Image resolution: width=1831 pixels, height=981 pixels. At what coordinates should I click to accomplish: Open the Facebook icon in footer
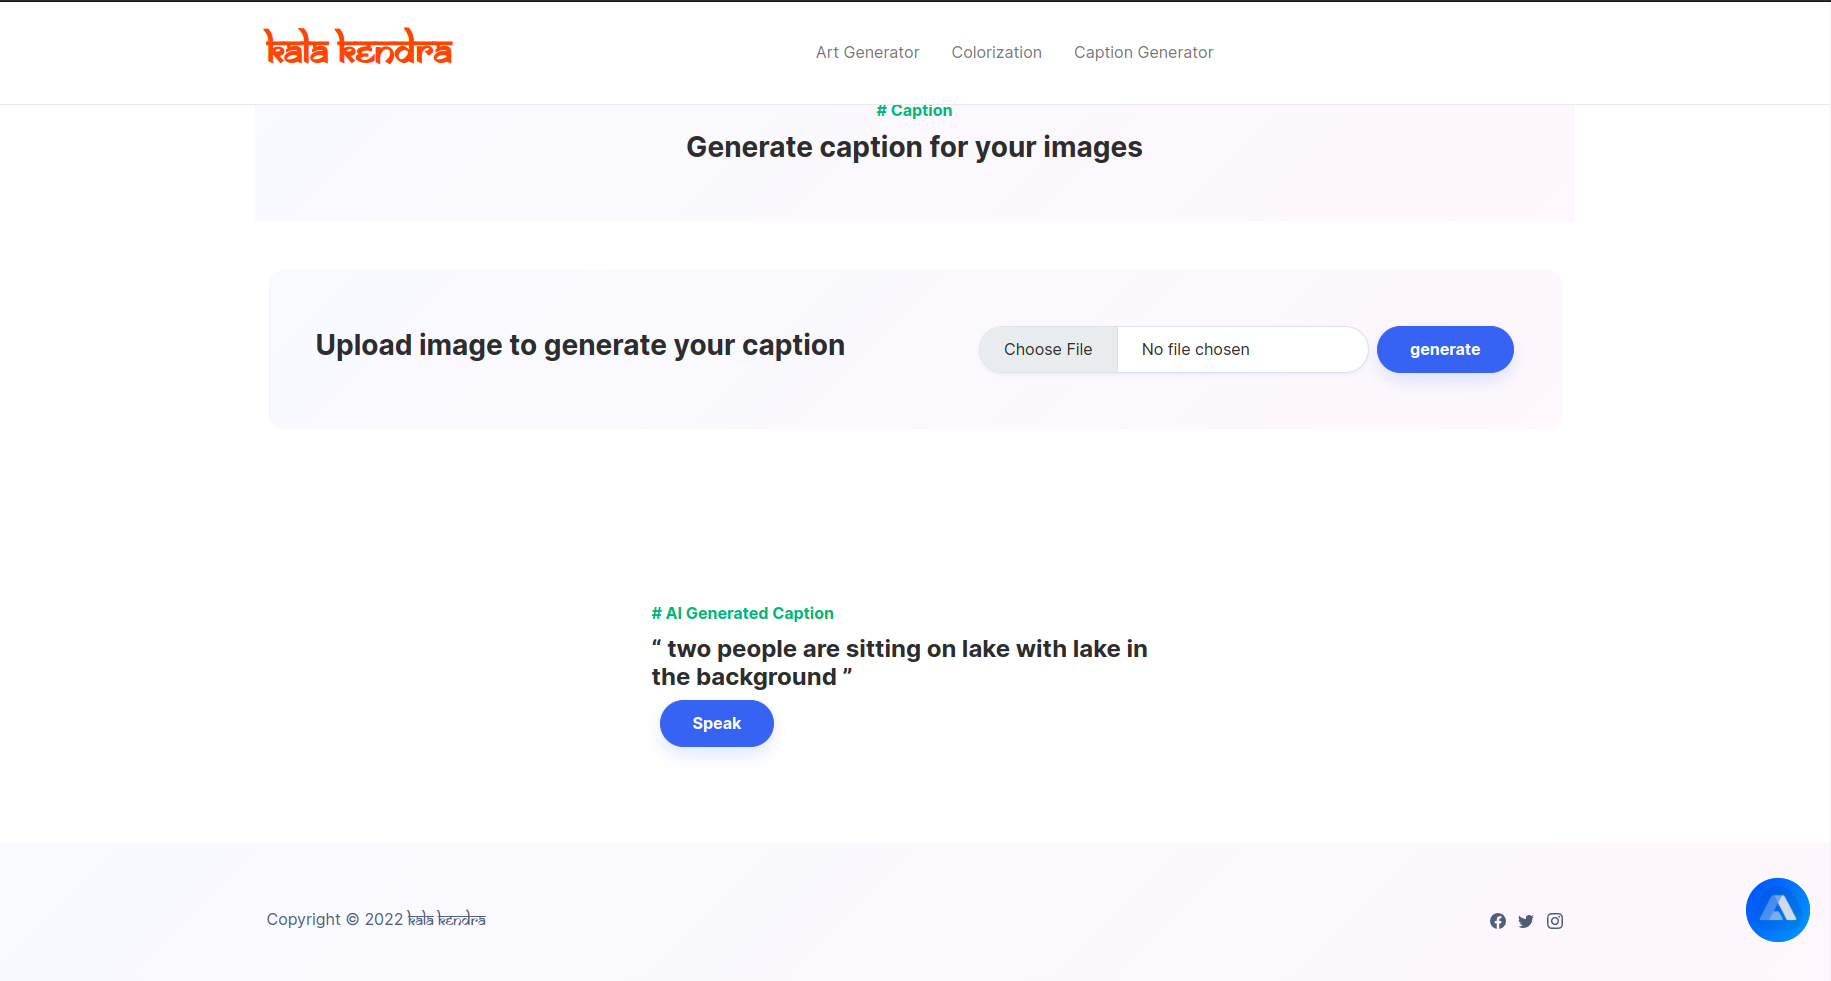(1497, 921)
